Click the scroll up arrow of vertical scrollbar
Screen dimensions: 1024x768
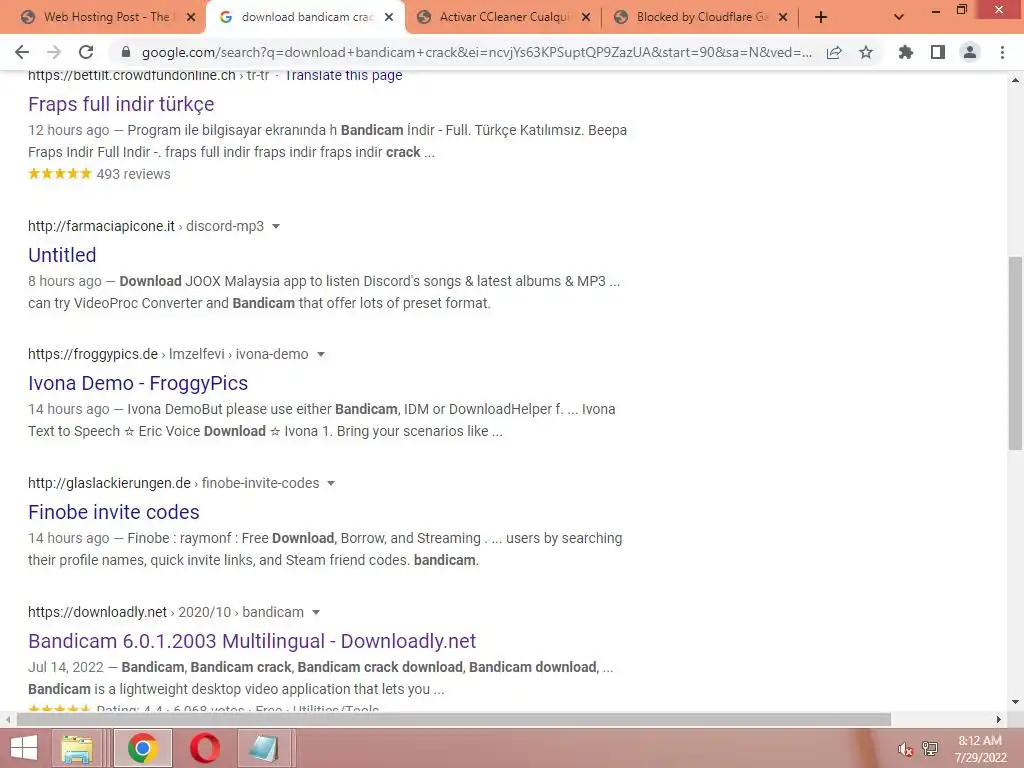[x=1015, y=80]
